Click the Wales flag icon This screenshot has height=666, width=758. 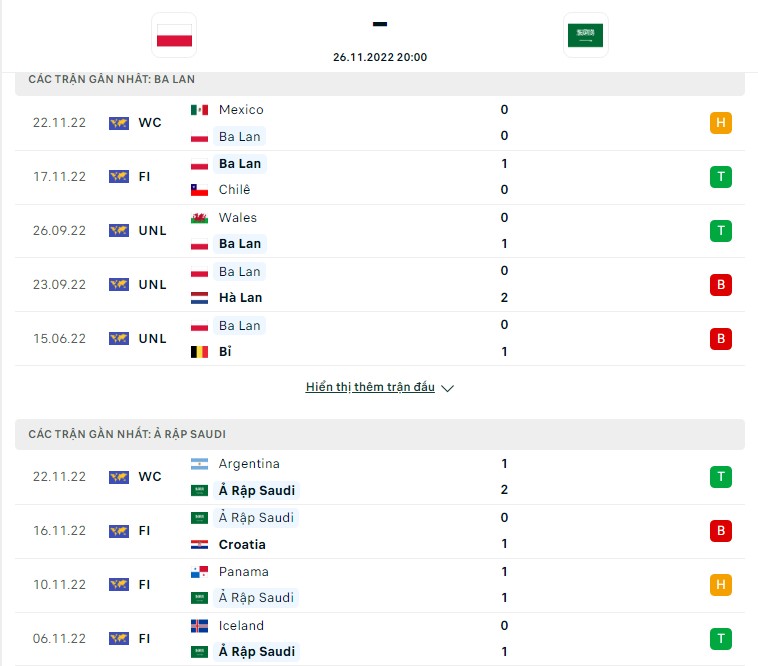pyautogui.click(x=199, y=218)
